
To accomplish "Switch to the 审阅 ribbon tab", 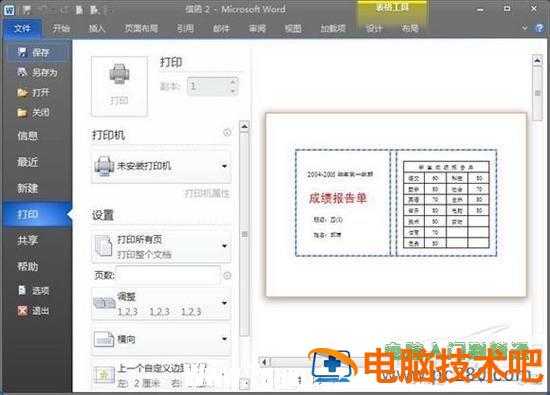I will pos(257,28).
